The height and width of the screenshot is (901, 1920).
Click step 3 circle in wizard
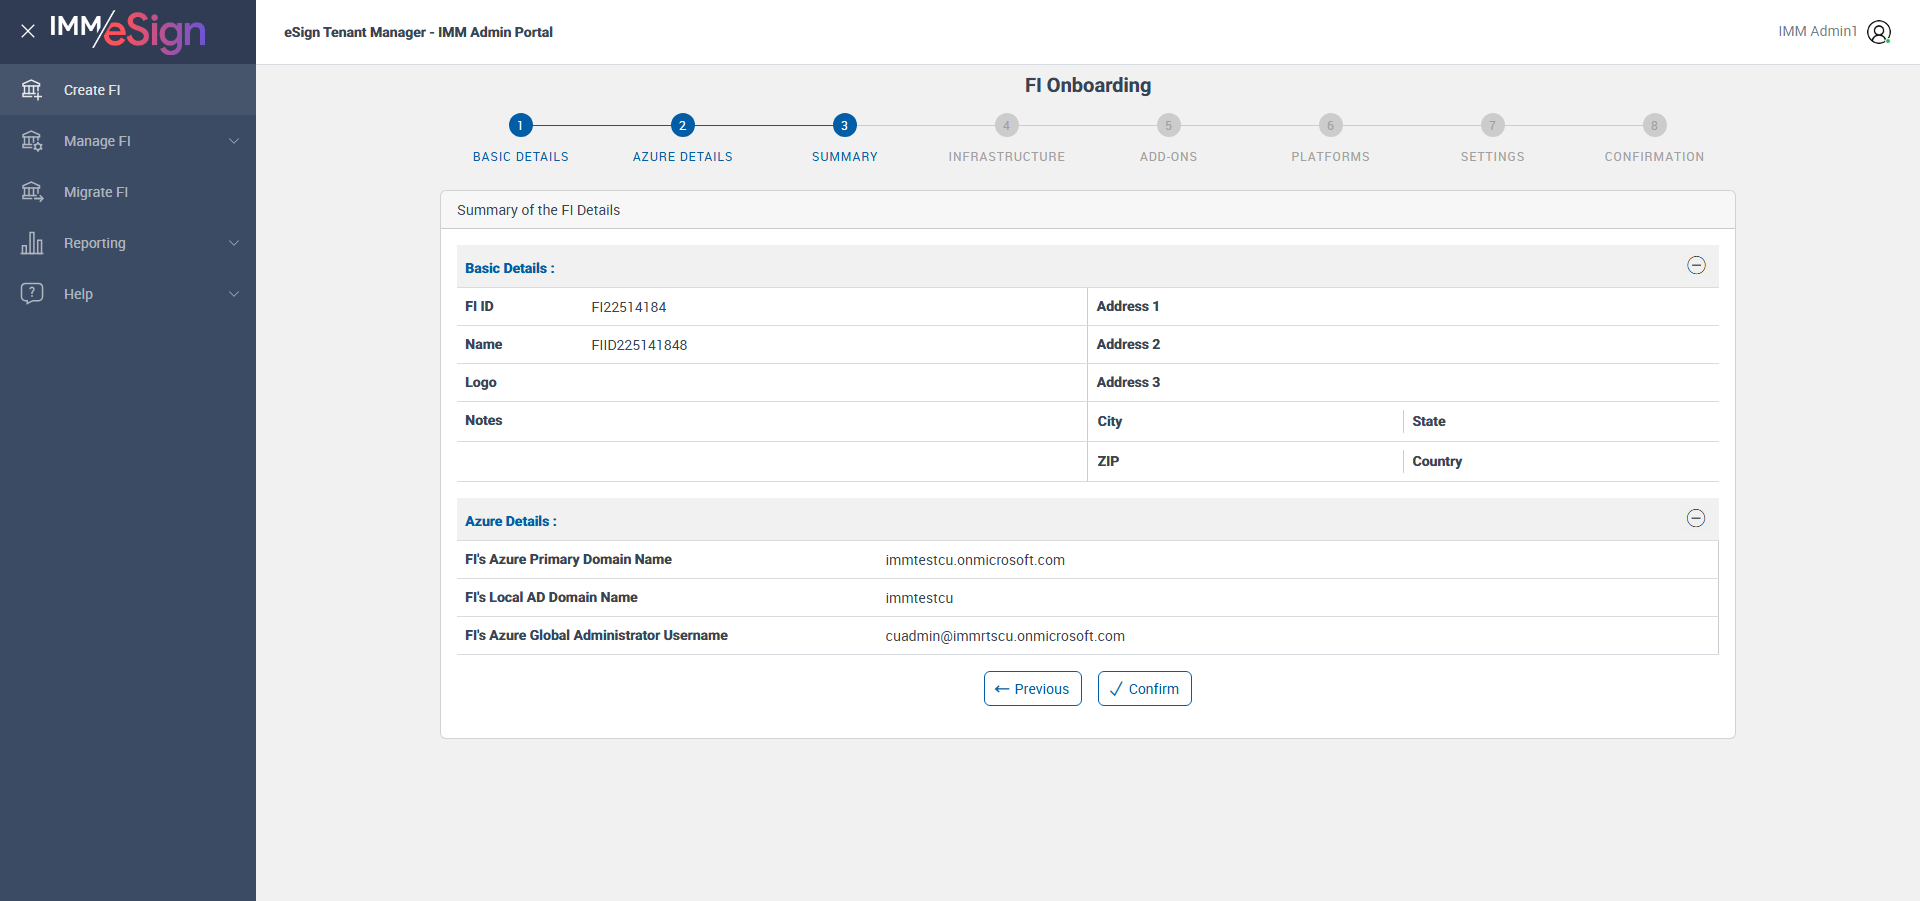pyautogui.click(x=844, y=125)
